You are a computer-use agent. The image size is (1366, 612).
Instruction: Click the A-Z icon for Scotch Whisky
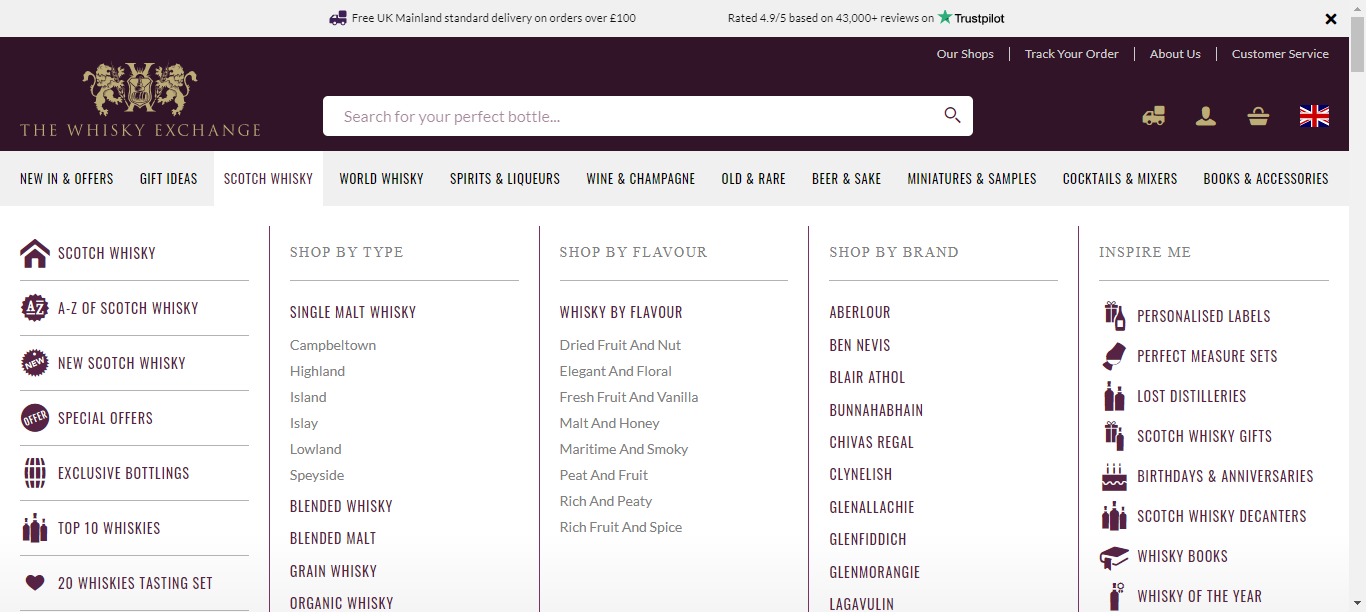pos(35,308)
